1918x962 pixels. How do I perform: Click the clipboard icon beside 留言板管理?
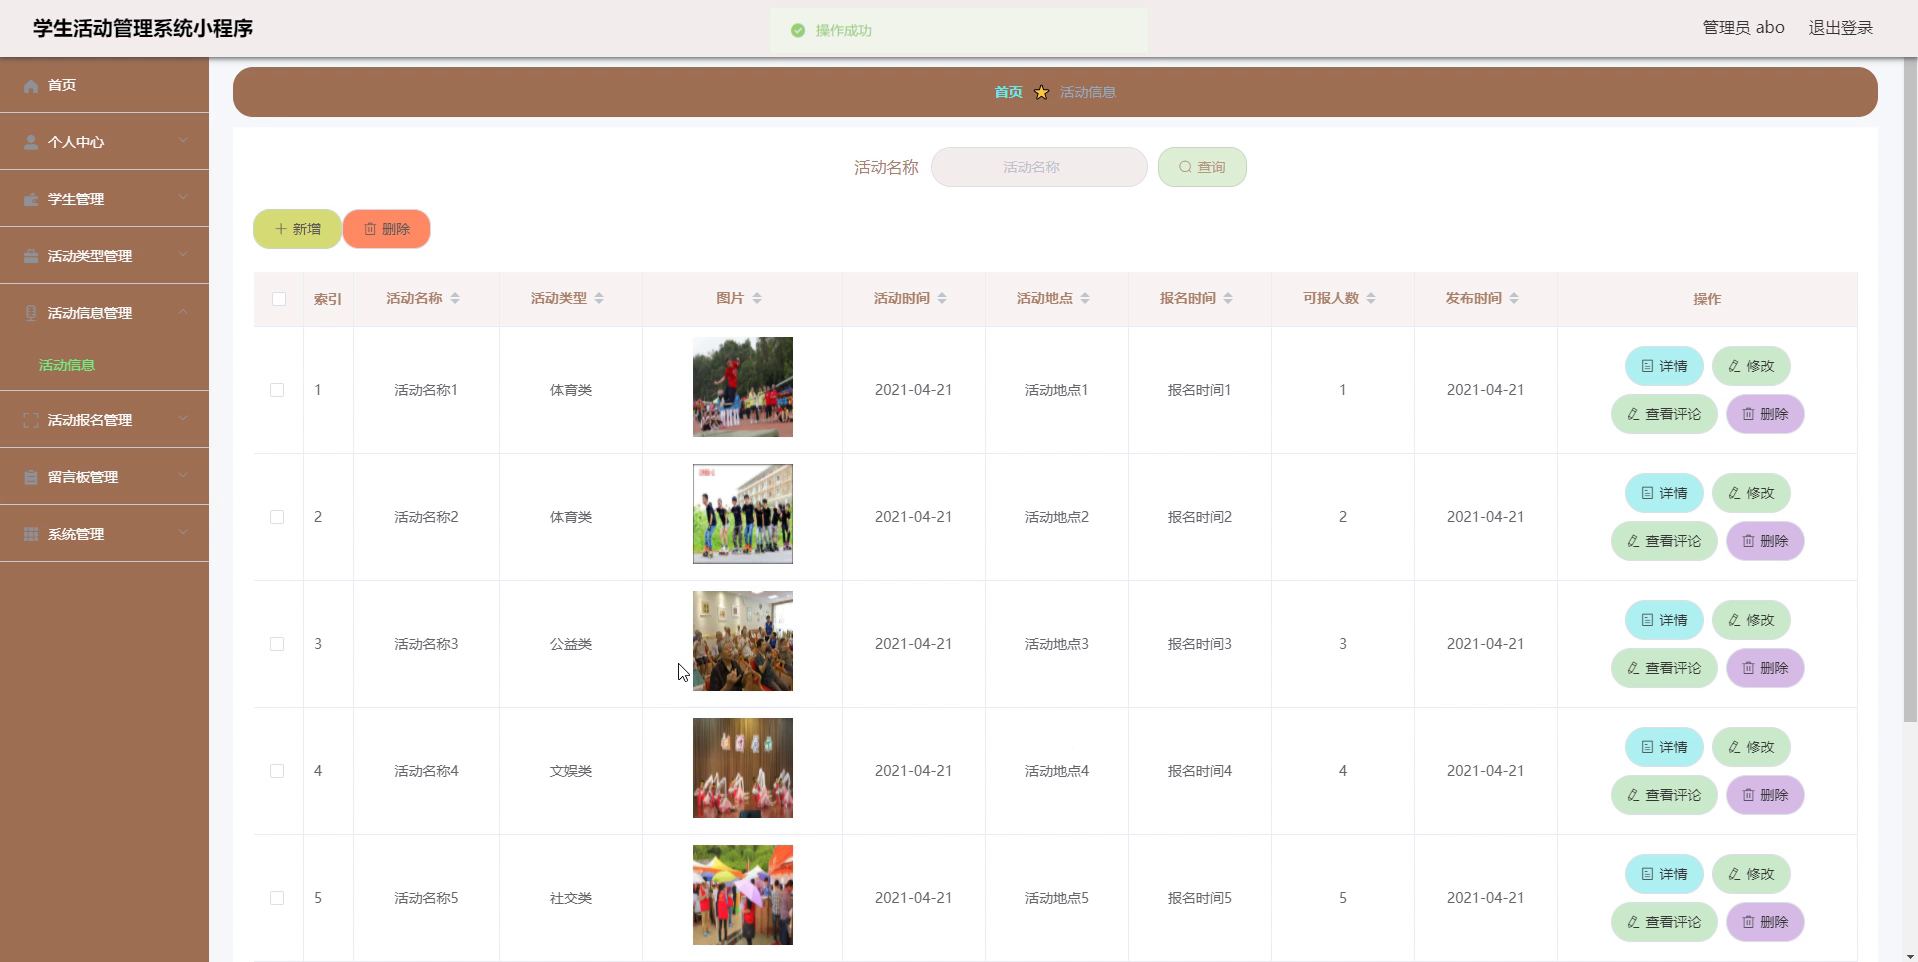[x=31, y=478]
